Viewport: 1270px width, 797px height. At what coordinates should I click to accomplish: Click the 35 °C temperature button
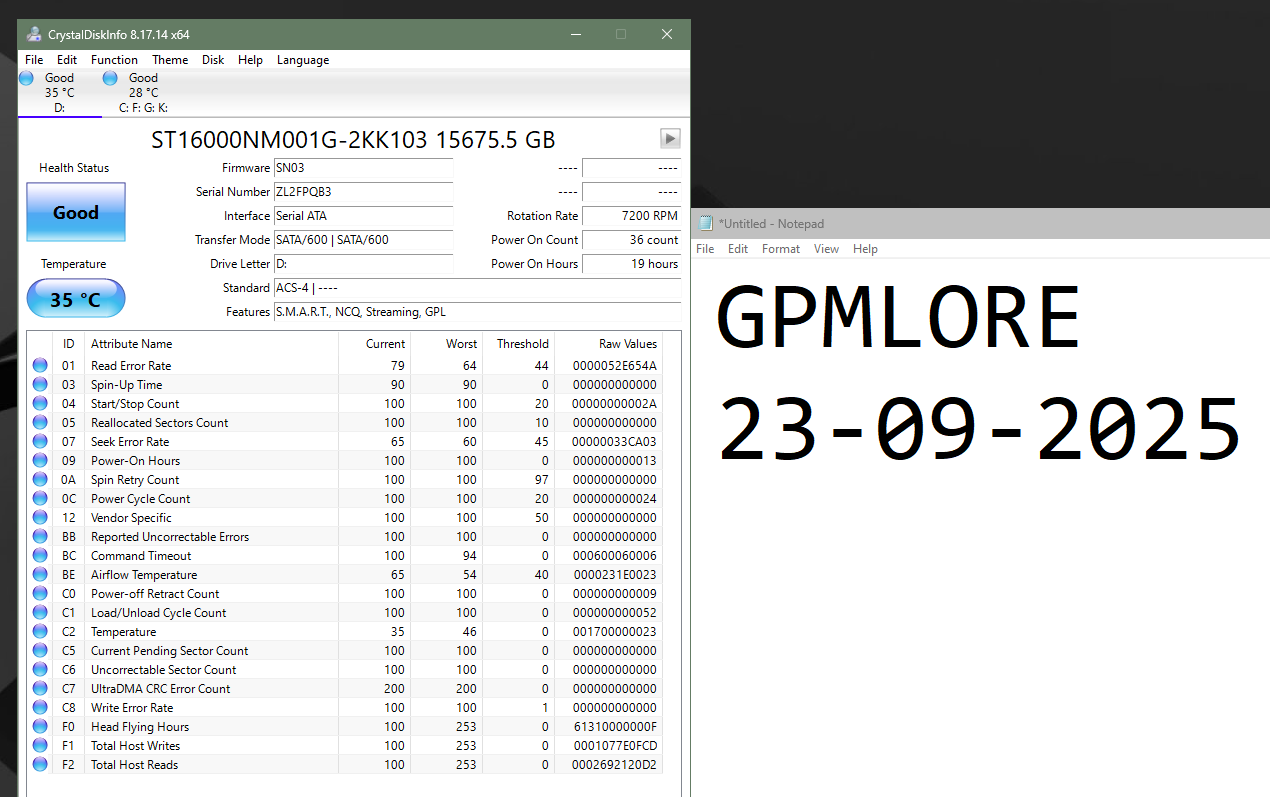(76, 299)
